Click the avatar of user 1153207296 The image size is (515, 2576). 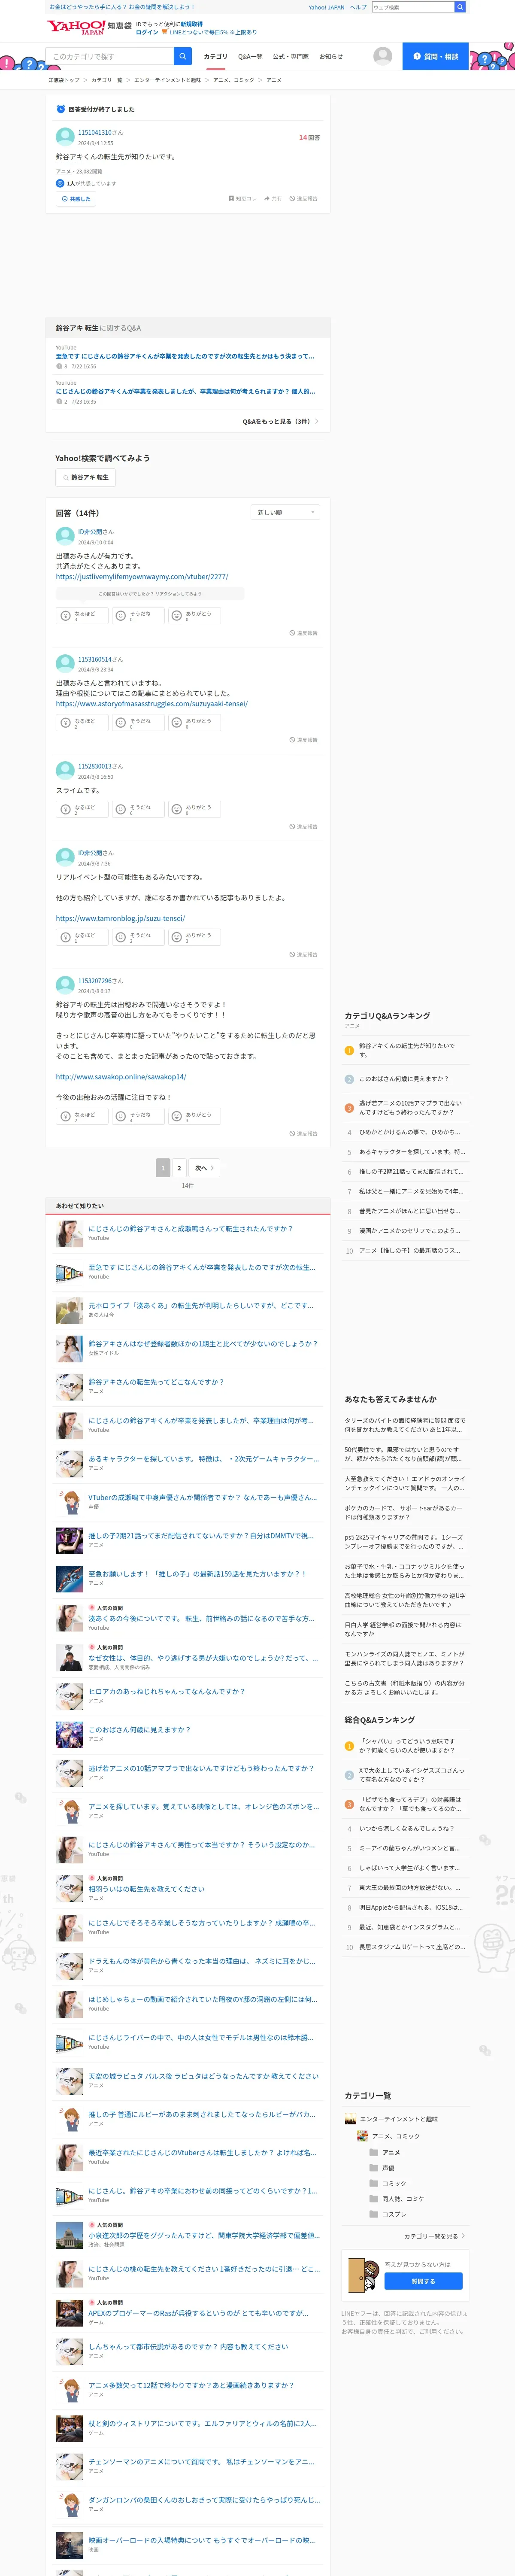pyautogui.click(x=65, y=985)
